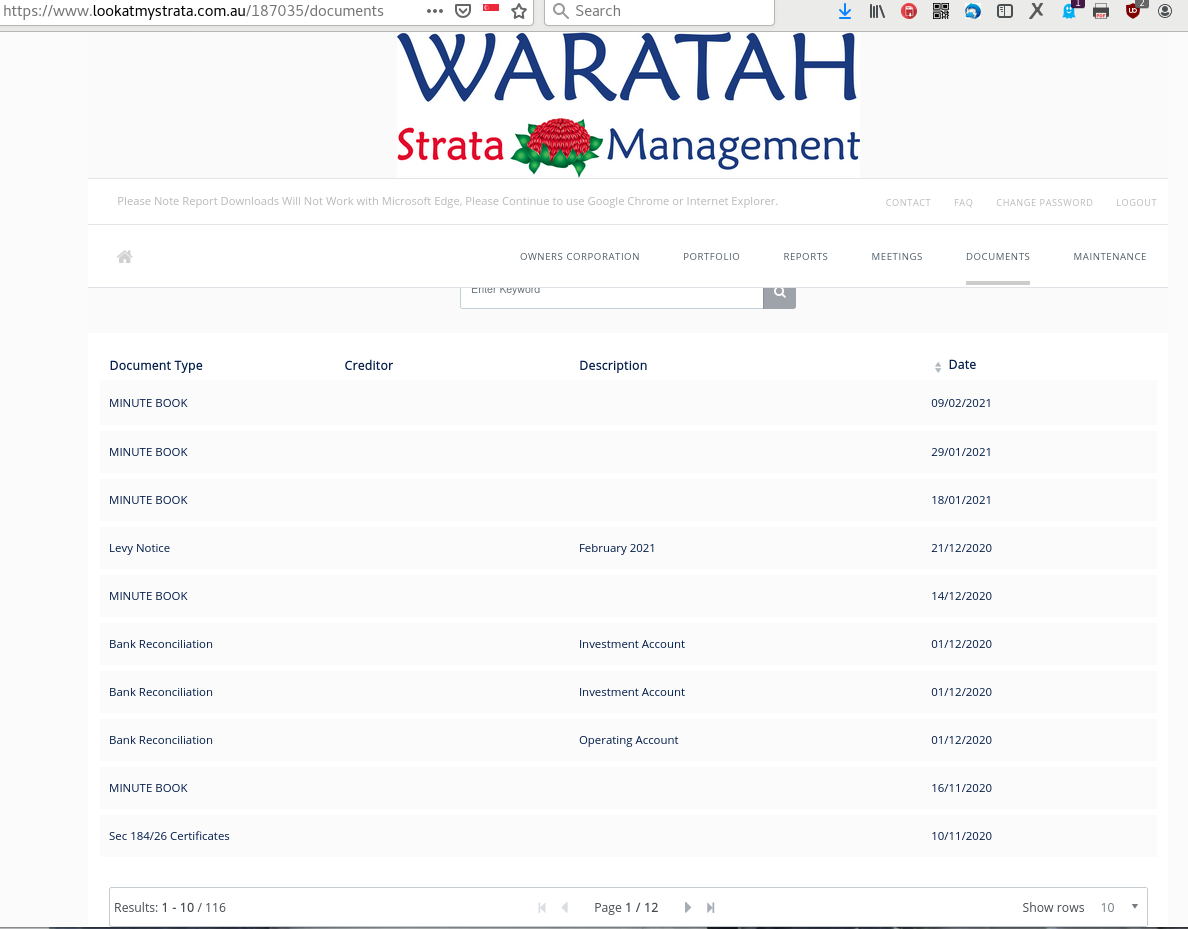Screen dimensions: 1188x929
Task: Click the blue globe extension icon
Action: pyautogui.click(x=973, y=11)
